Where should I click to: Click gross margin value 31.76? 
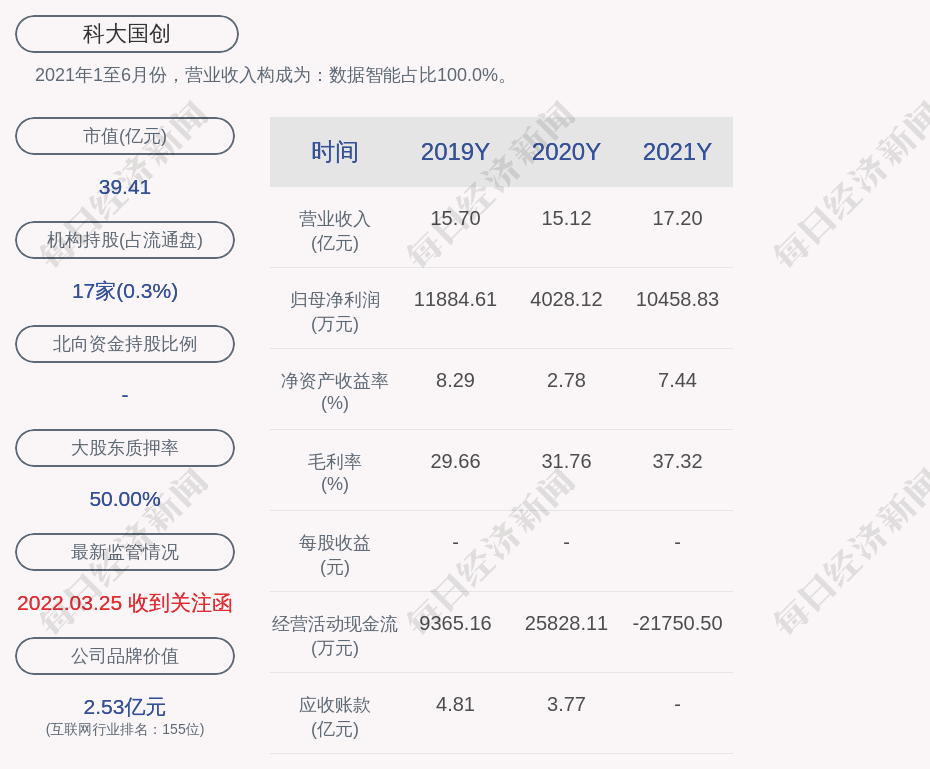tap(566, 461)
